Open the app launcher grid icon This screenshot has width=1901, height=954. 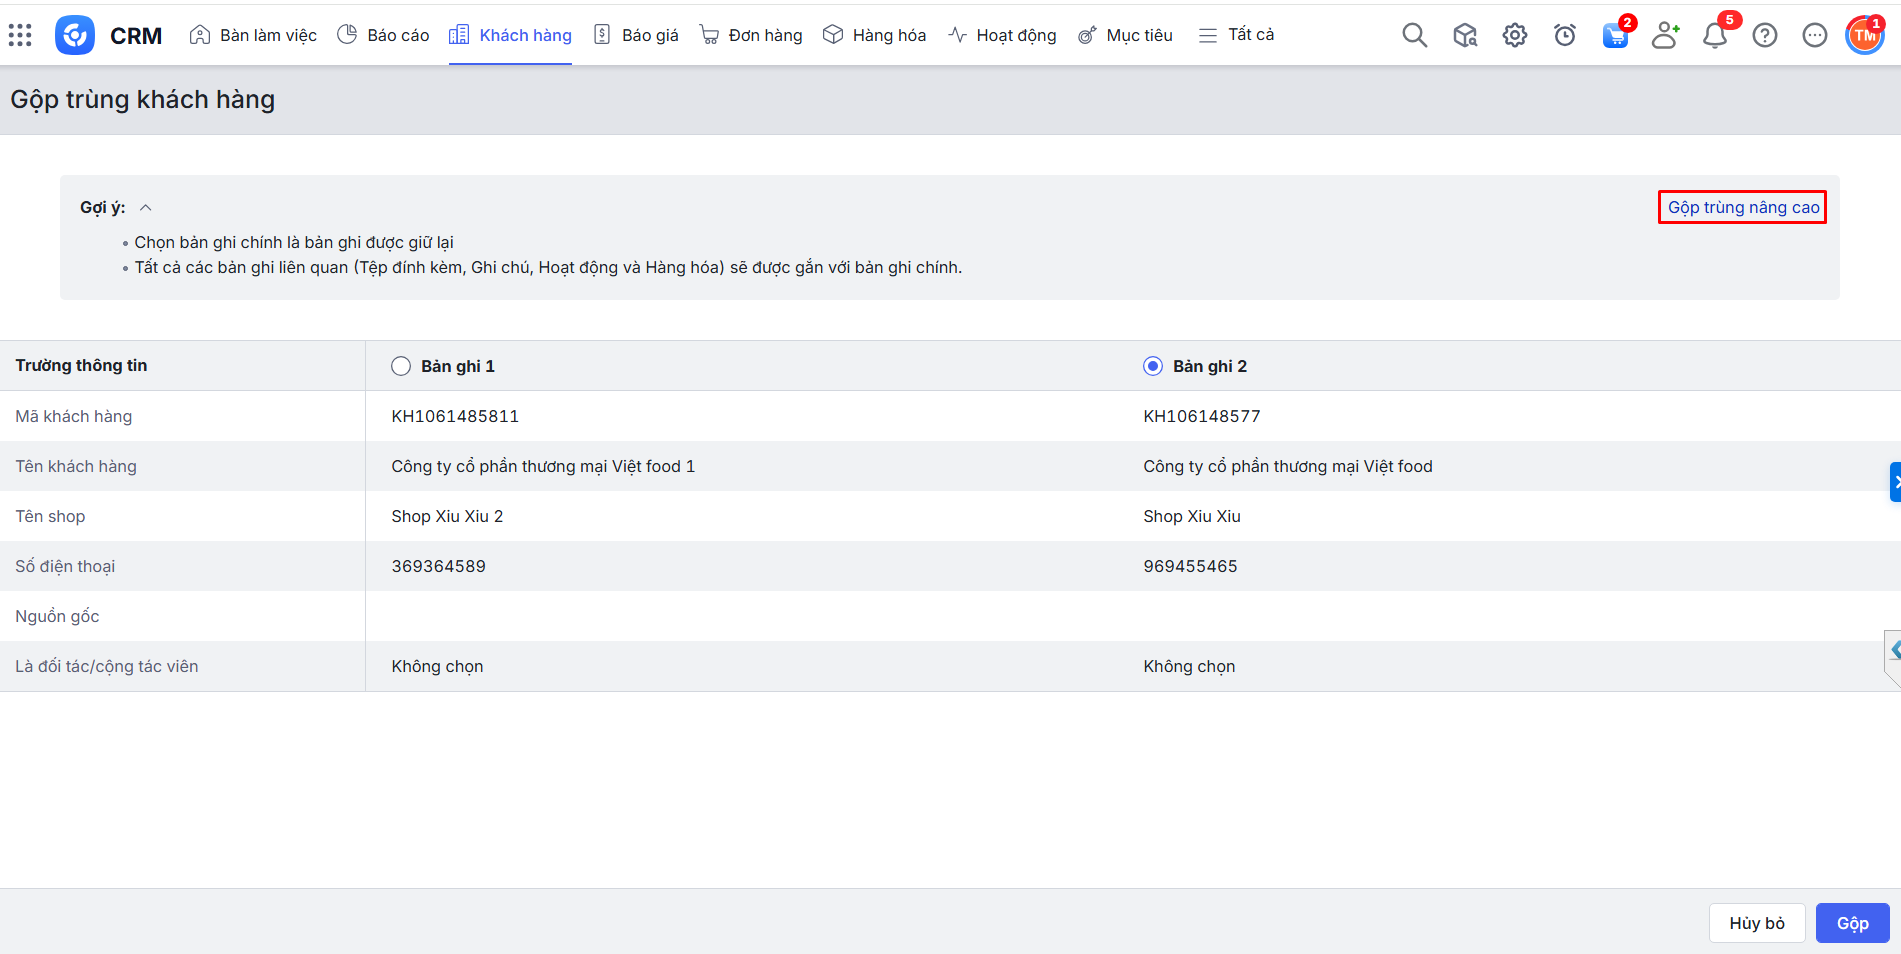point(20,35)
